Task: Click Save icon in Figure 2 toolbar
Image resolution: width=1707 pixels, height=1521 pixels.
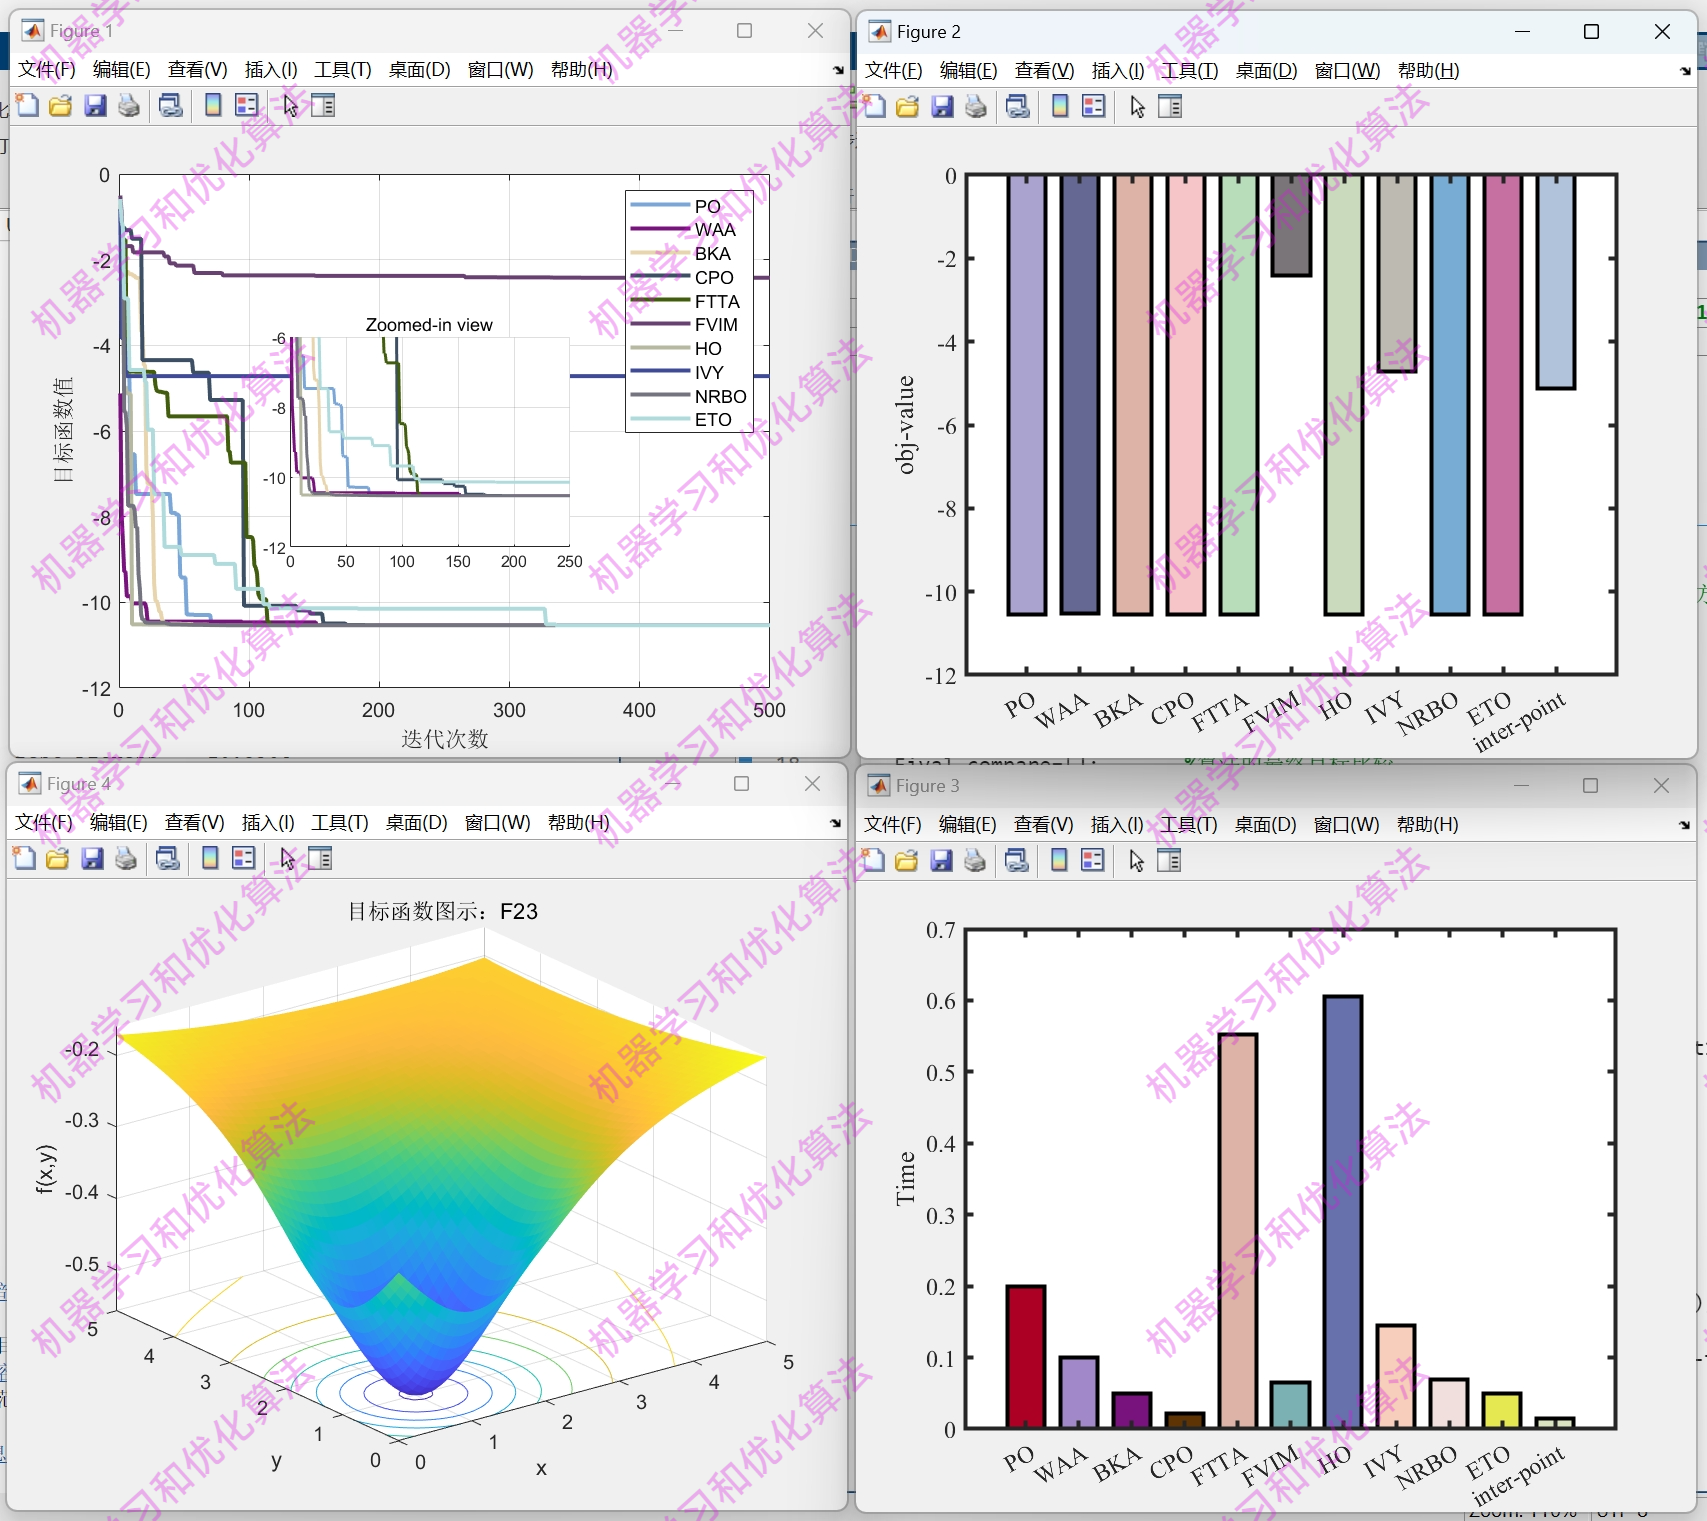Action: pyautogui.click(x=942, y=106)
